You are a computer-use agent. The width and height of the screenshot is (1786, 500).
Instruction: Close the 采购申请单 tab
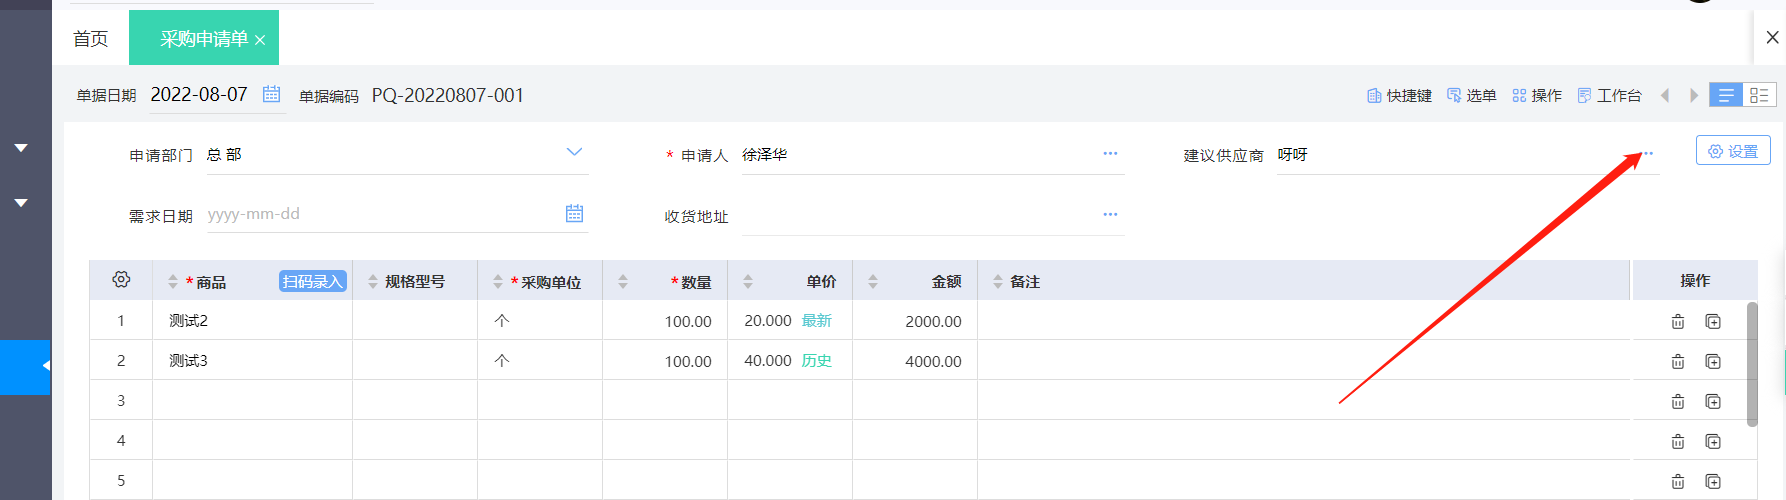(x=260, y=40)
